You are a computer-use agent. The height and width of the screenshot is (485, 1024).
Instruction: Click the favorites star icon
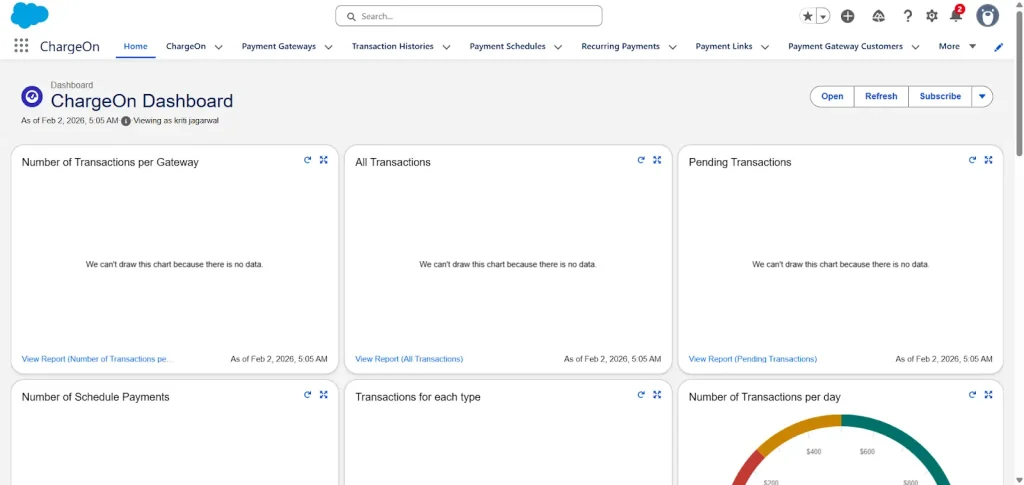tap(808, 16)
